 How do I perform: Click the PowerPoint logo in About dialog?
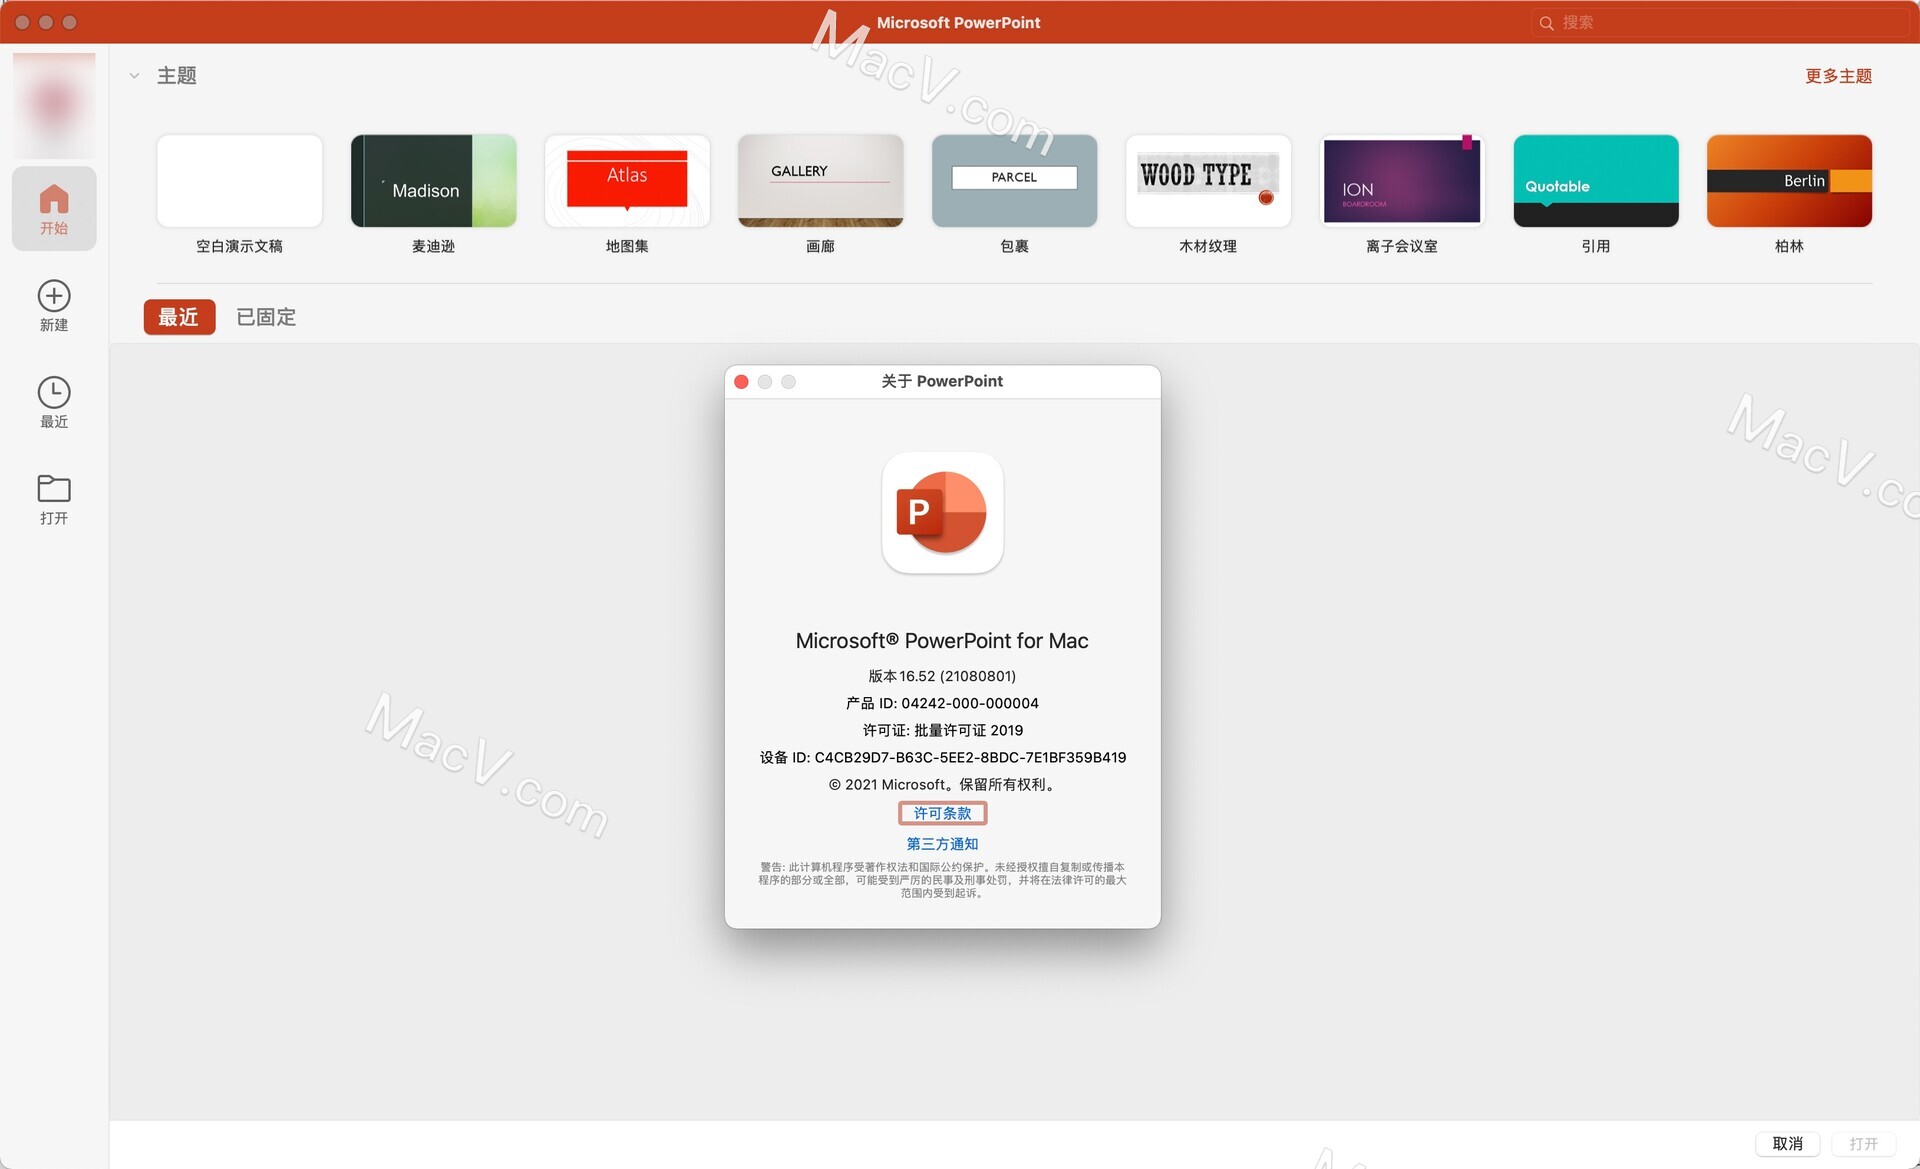(x=942, y=513)
